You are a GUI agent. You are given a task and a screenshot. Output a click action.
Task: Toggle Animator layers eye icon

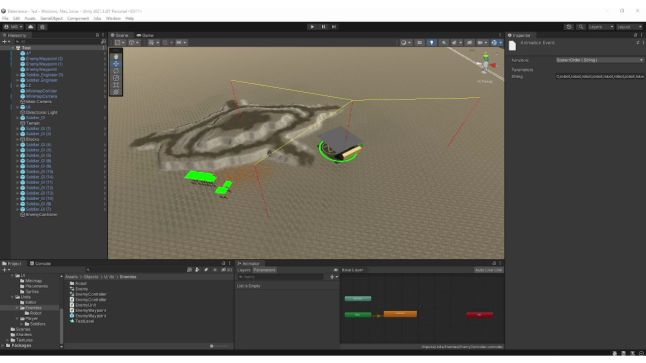336,270
